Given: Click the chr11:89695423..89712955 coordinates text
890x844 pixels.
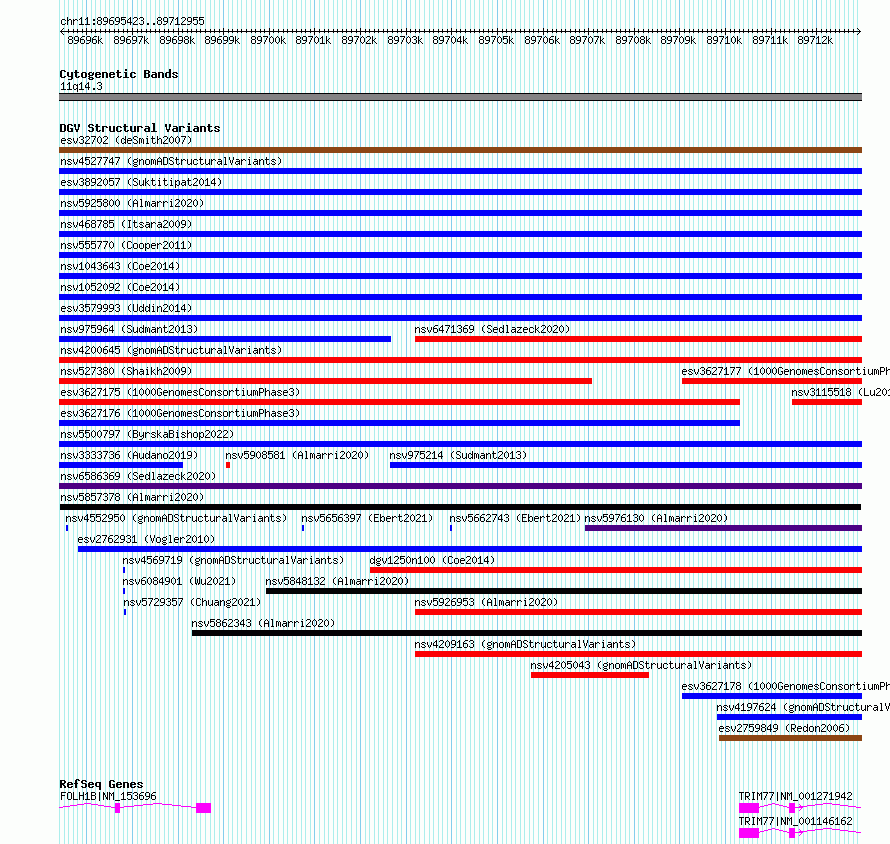Looking at the screenshot, I should coord(132,21).
